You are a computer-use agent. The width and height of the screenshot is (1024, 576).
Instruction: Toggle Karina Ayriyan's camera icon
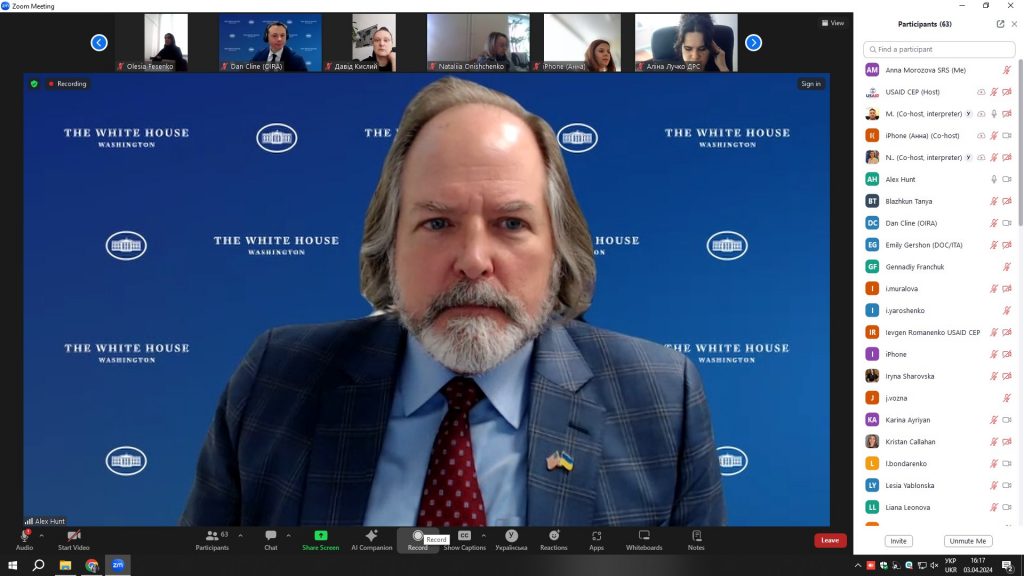tap(1007, 420)
